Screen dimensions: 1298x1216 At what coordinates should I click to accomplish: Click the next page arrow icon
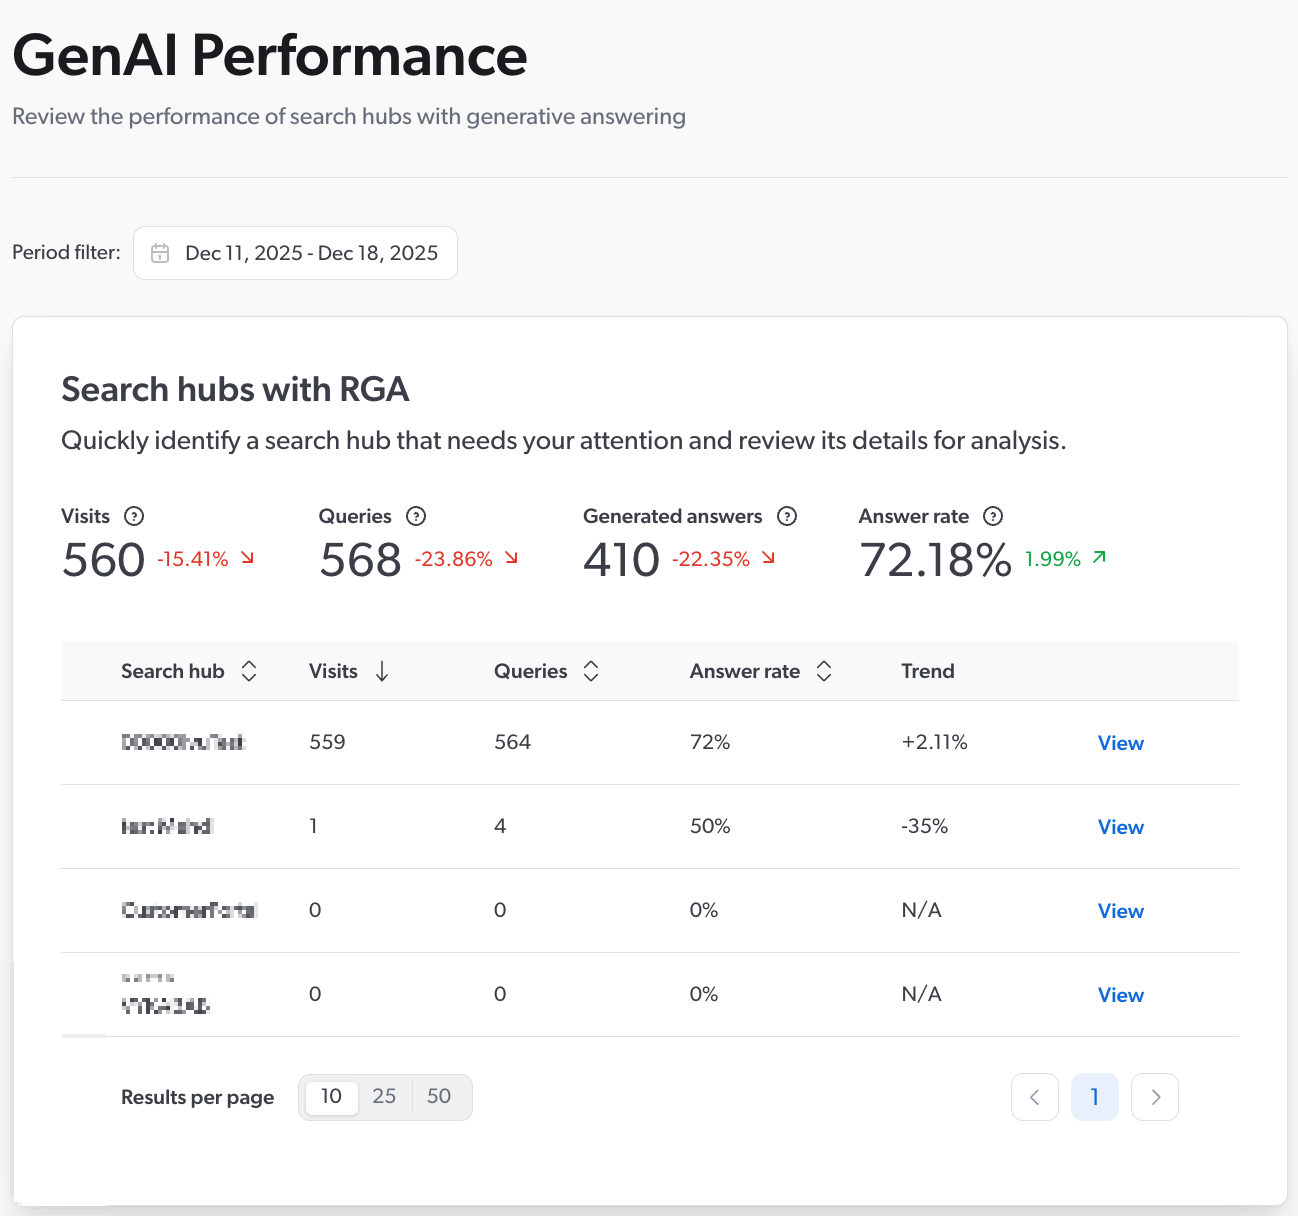[x=1155, y=1097]
